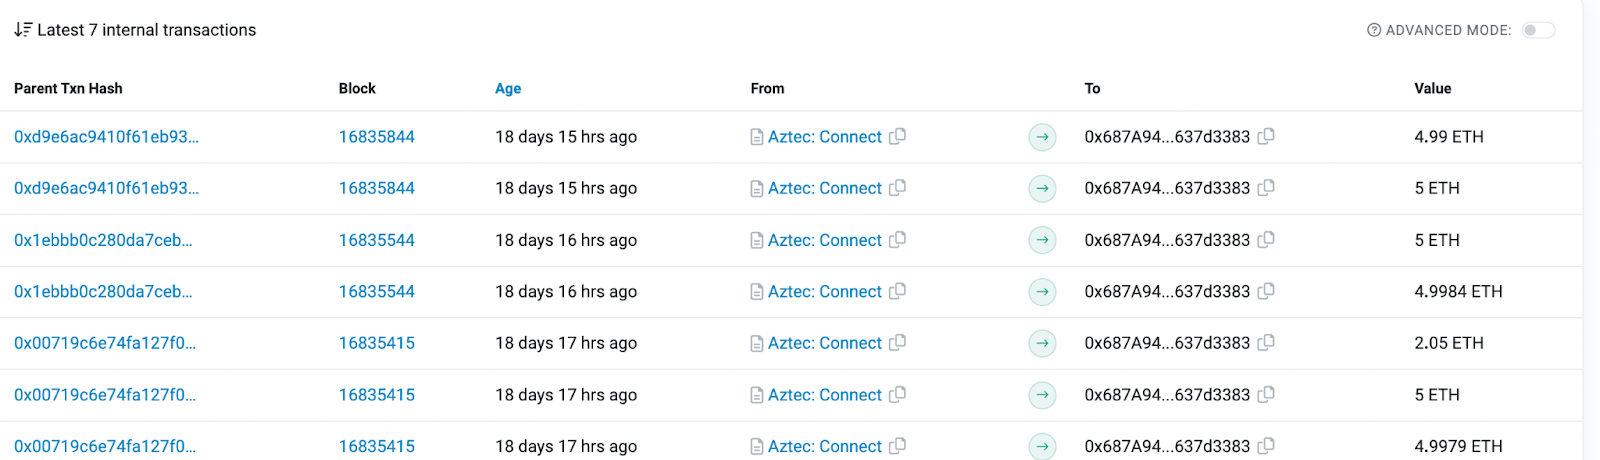Copy the From address in the last row
Screen dimensions: 1600x460
[898, 445]
